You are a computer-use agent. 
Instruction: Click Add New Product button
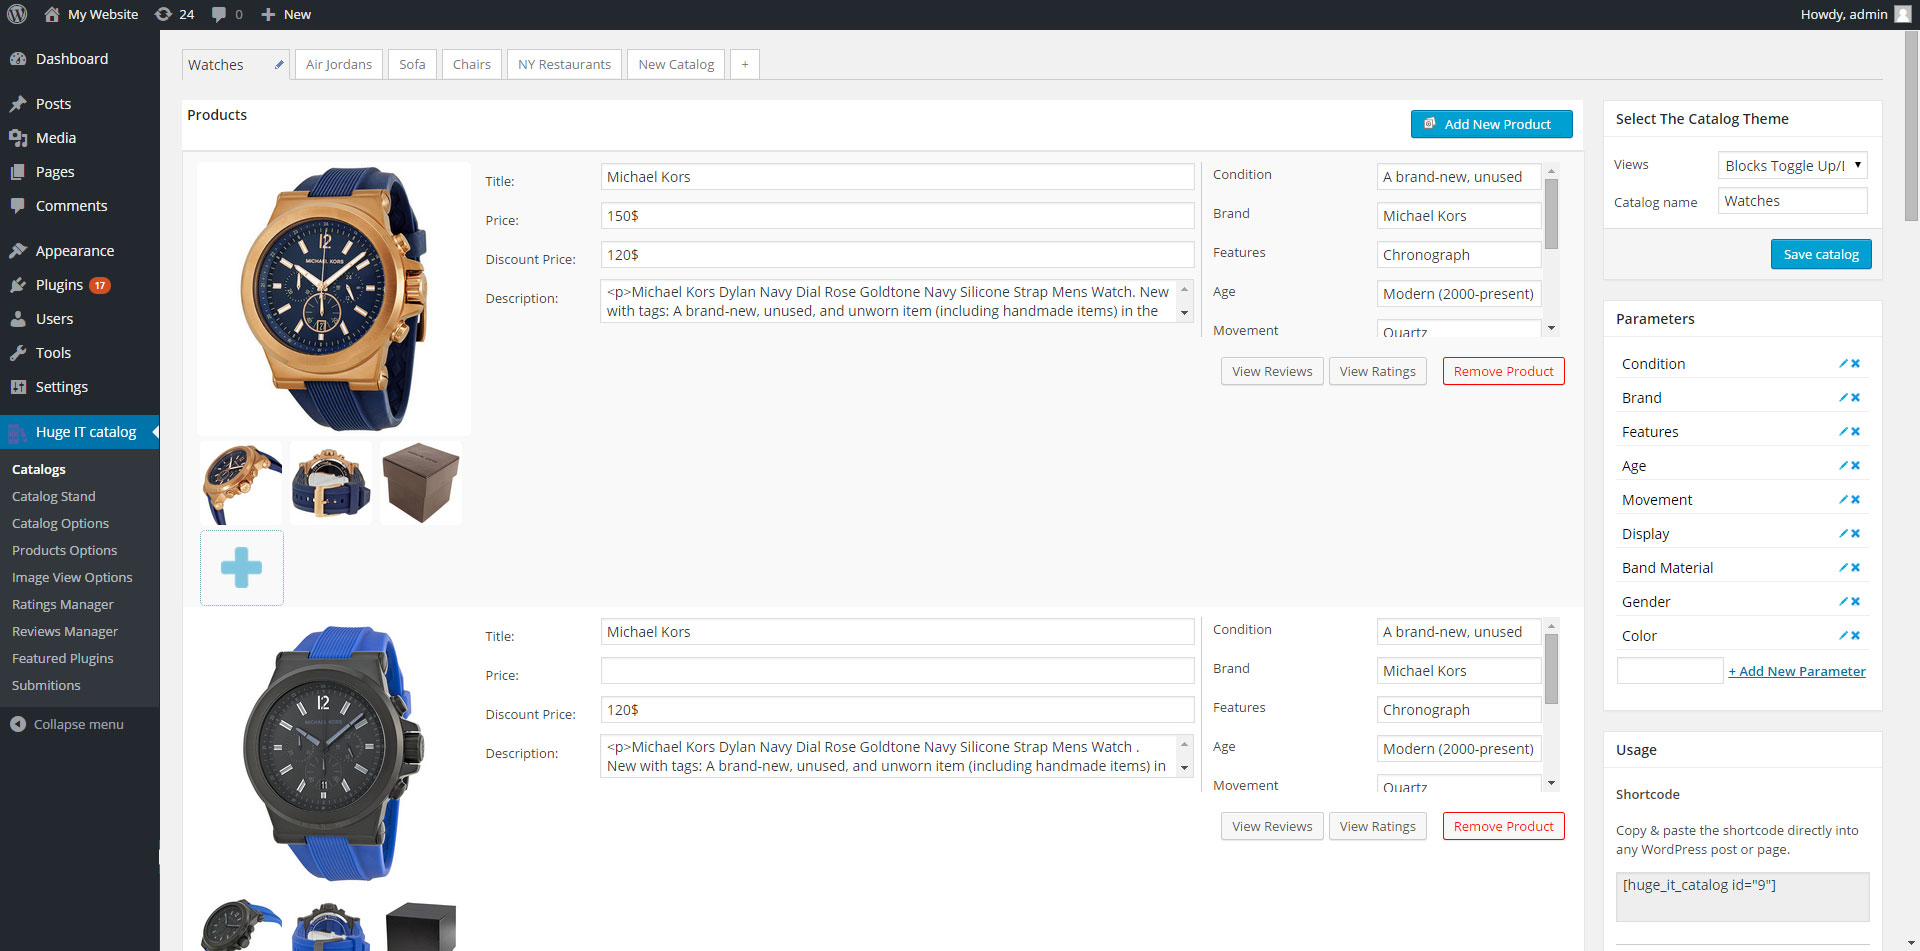pyautogui.click(x=1492, y=124)
